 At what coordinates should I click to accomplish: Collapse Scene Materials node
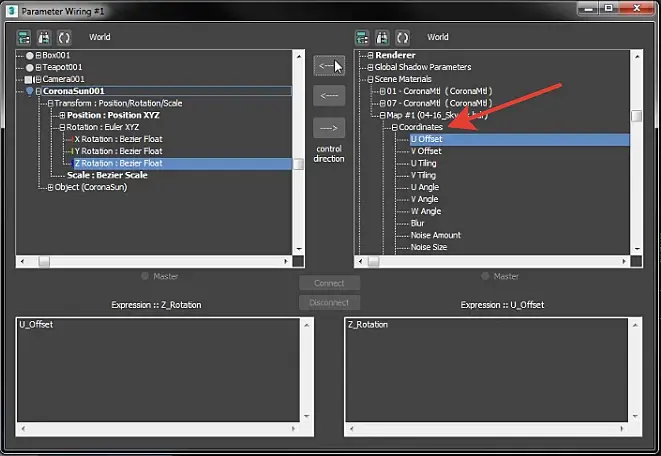(x=370, y=79)
